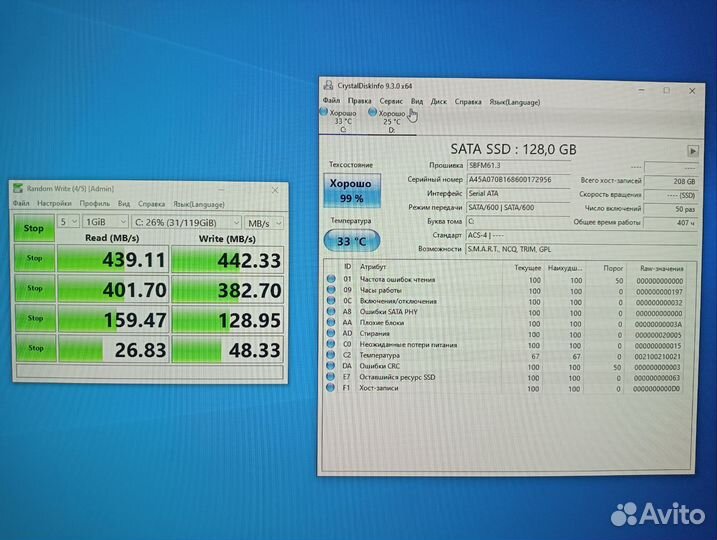The width and height of the screenshot is (717, 540).
Task: Click the Порог column header
Action: [613, 268]
